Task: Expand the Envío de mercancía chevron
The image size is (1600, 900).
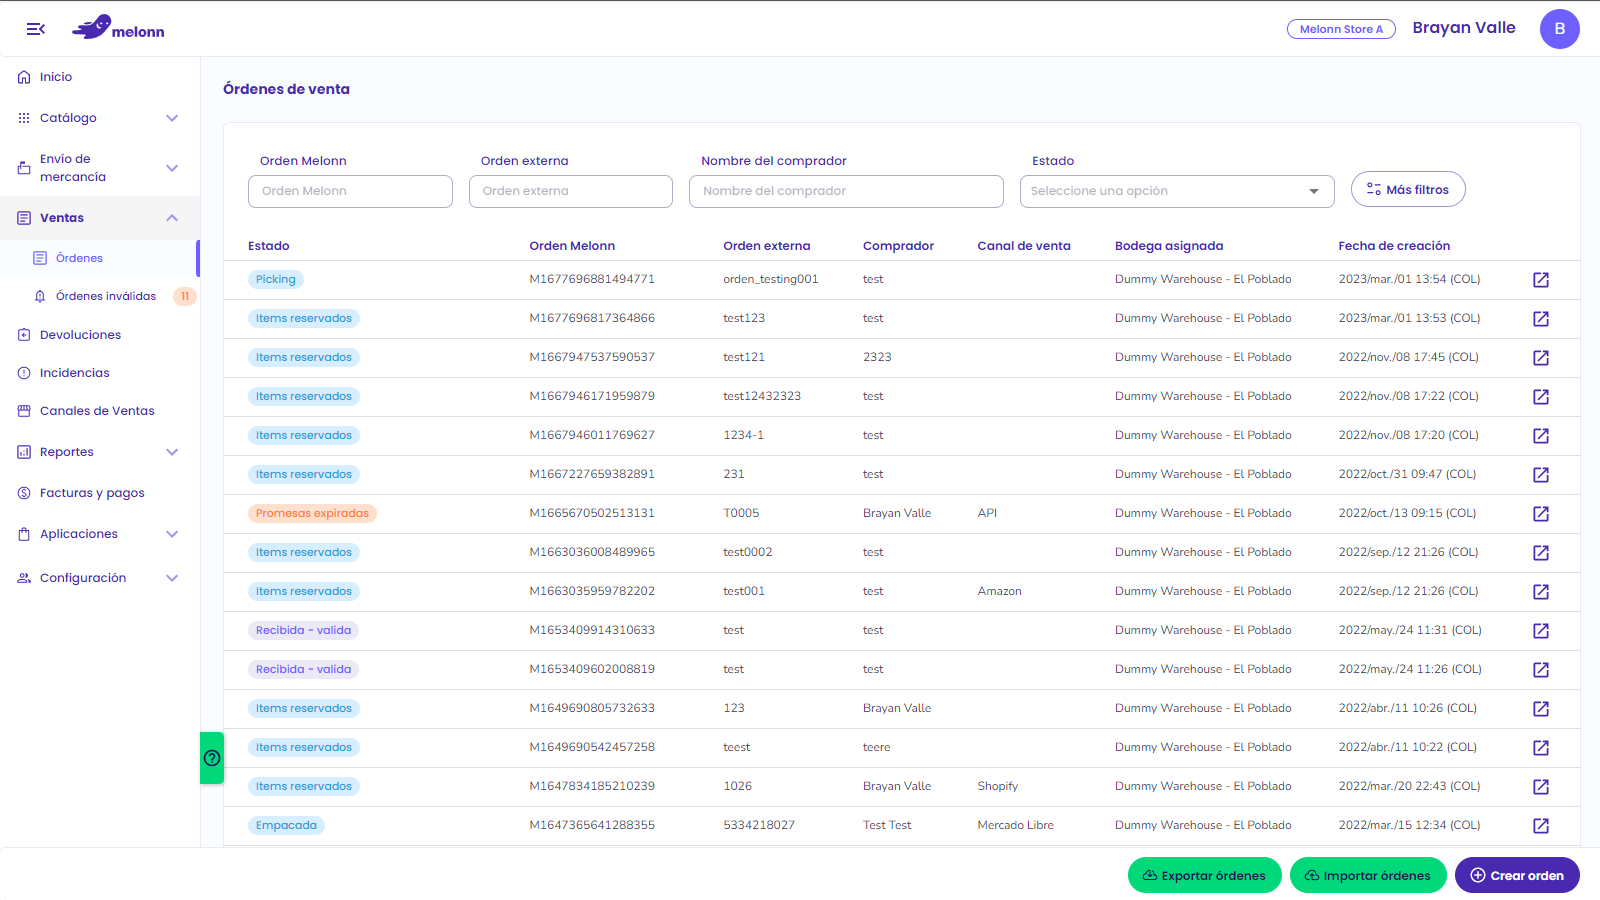Action: pyautogui.click(x=172, y=168)
